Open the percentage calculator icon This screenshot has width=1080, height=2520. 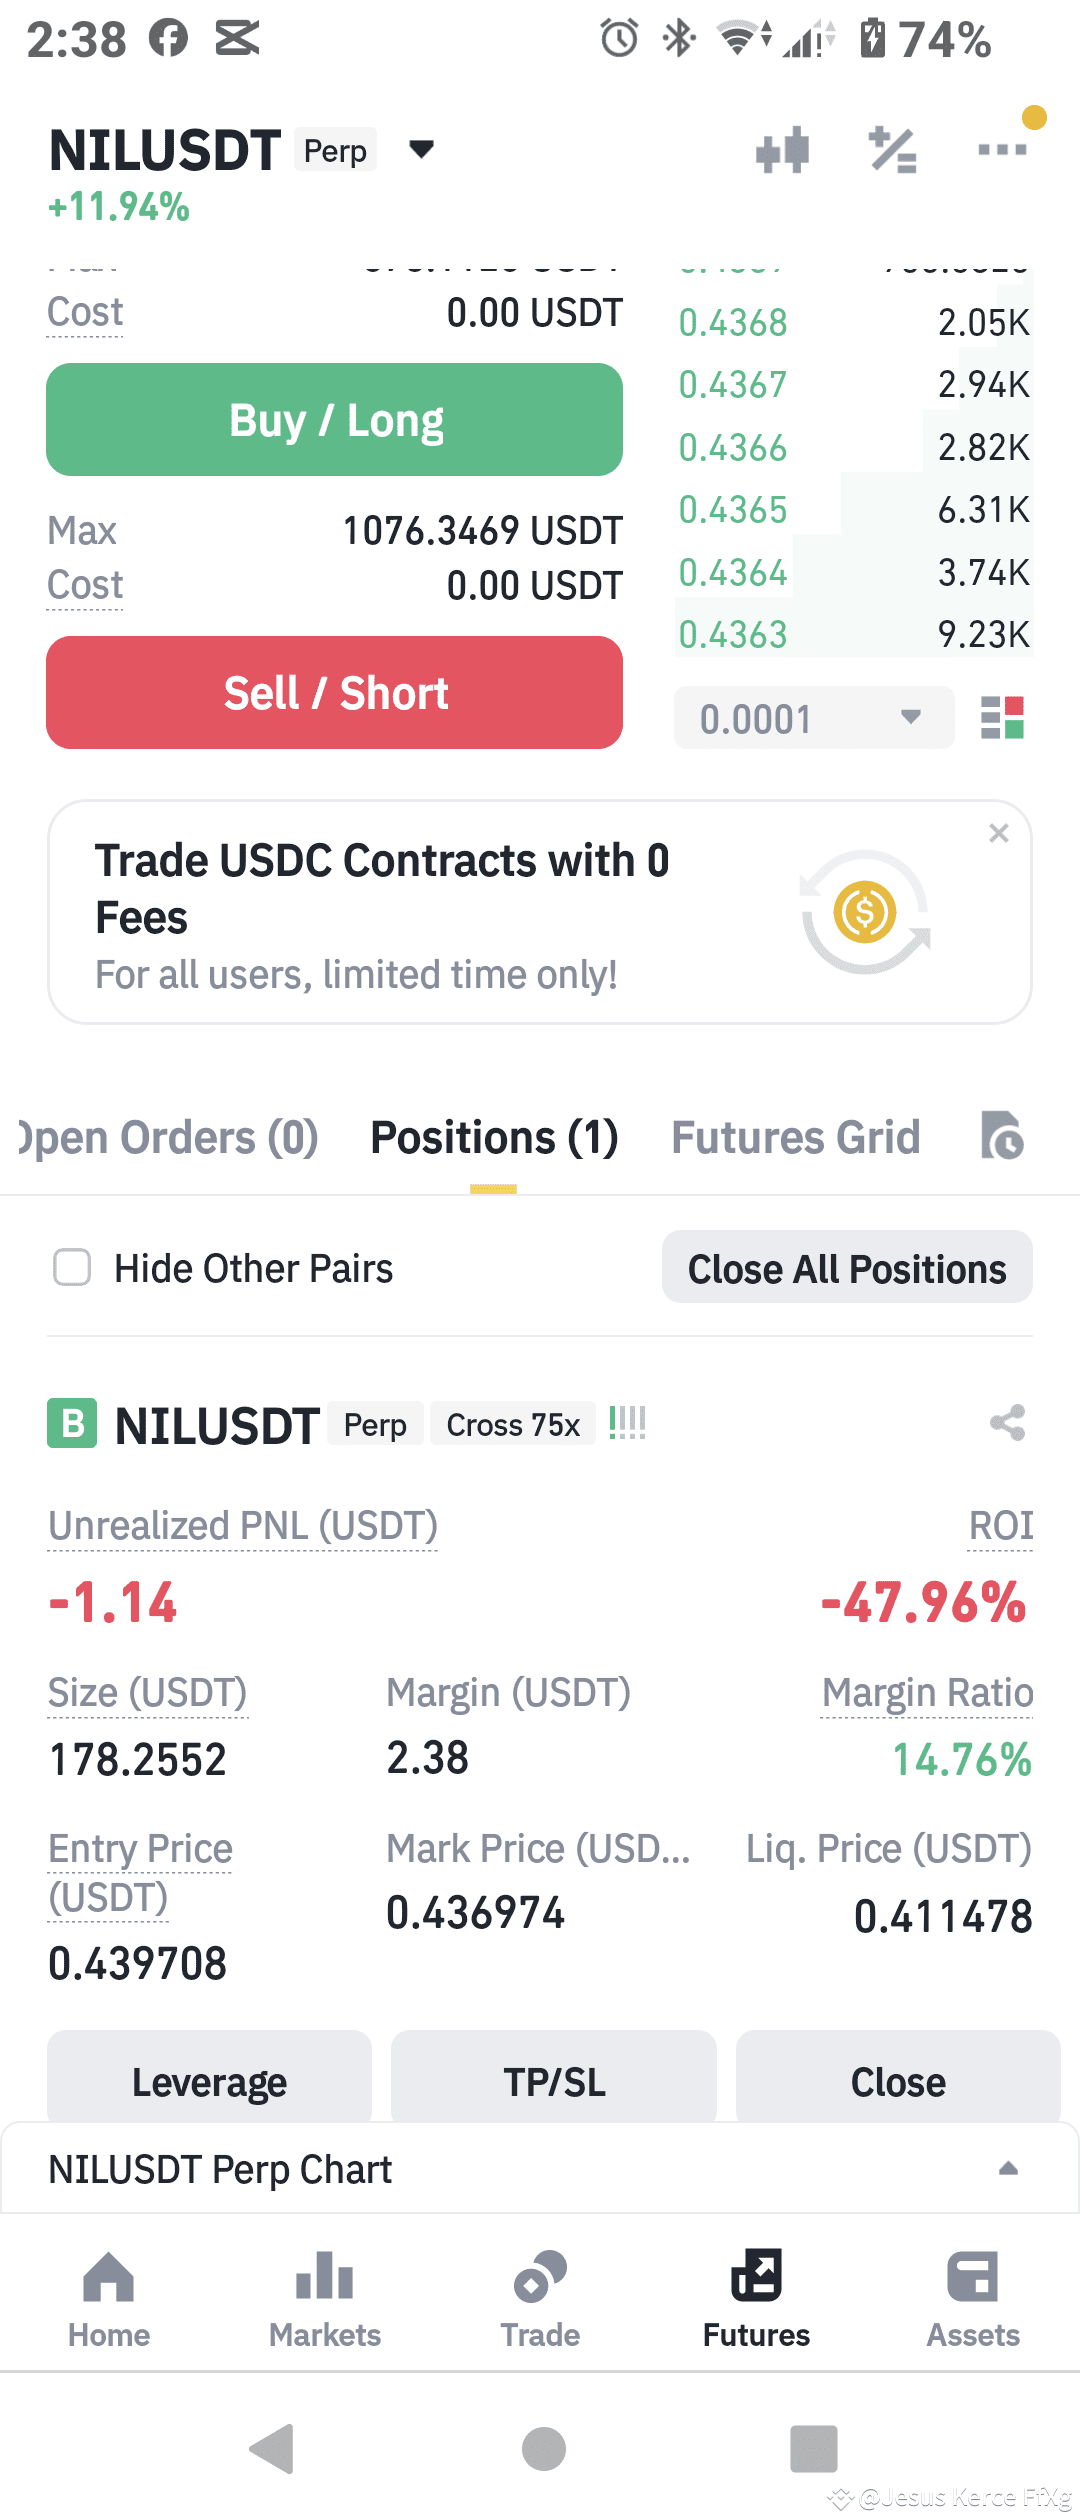892,150
